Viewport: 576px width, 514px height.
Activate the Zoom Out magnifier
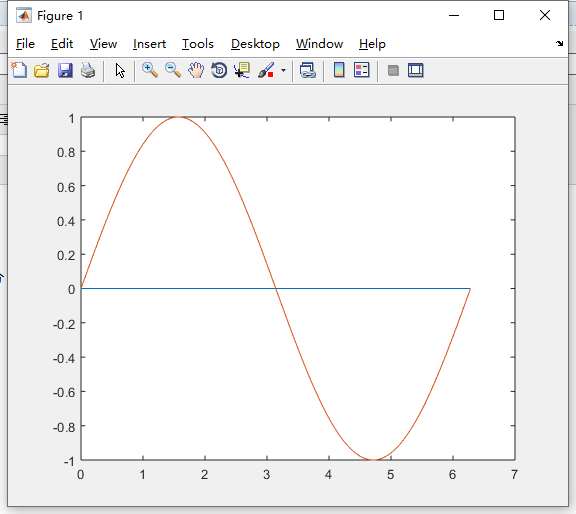point(173,70)
